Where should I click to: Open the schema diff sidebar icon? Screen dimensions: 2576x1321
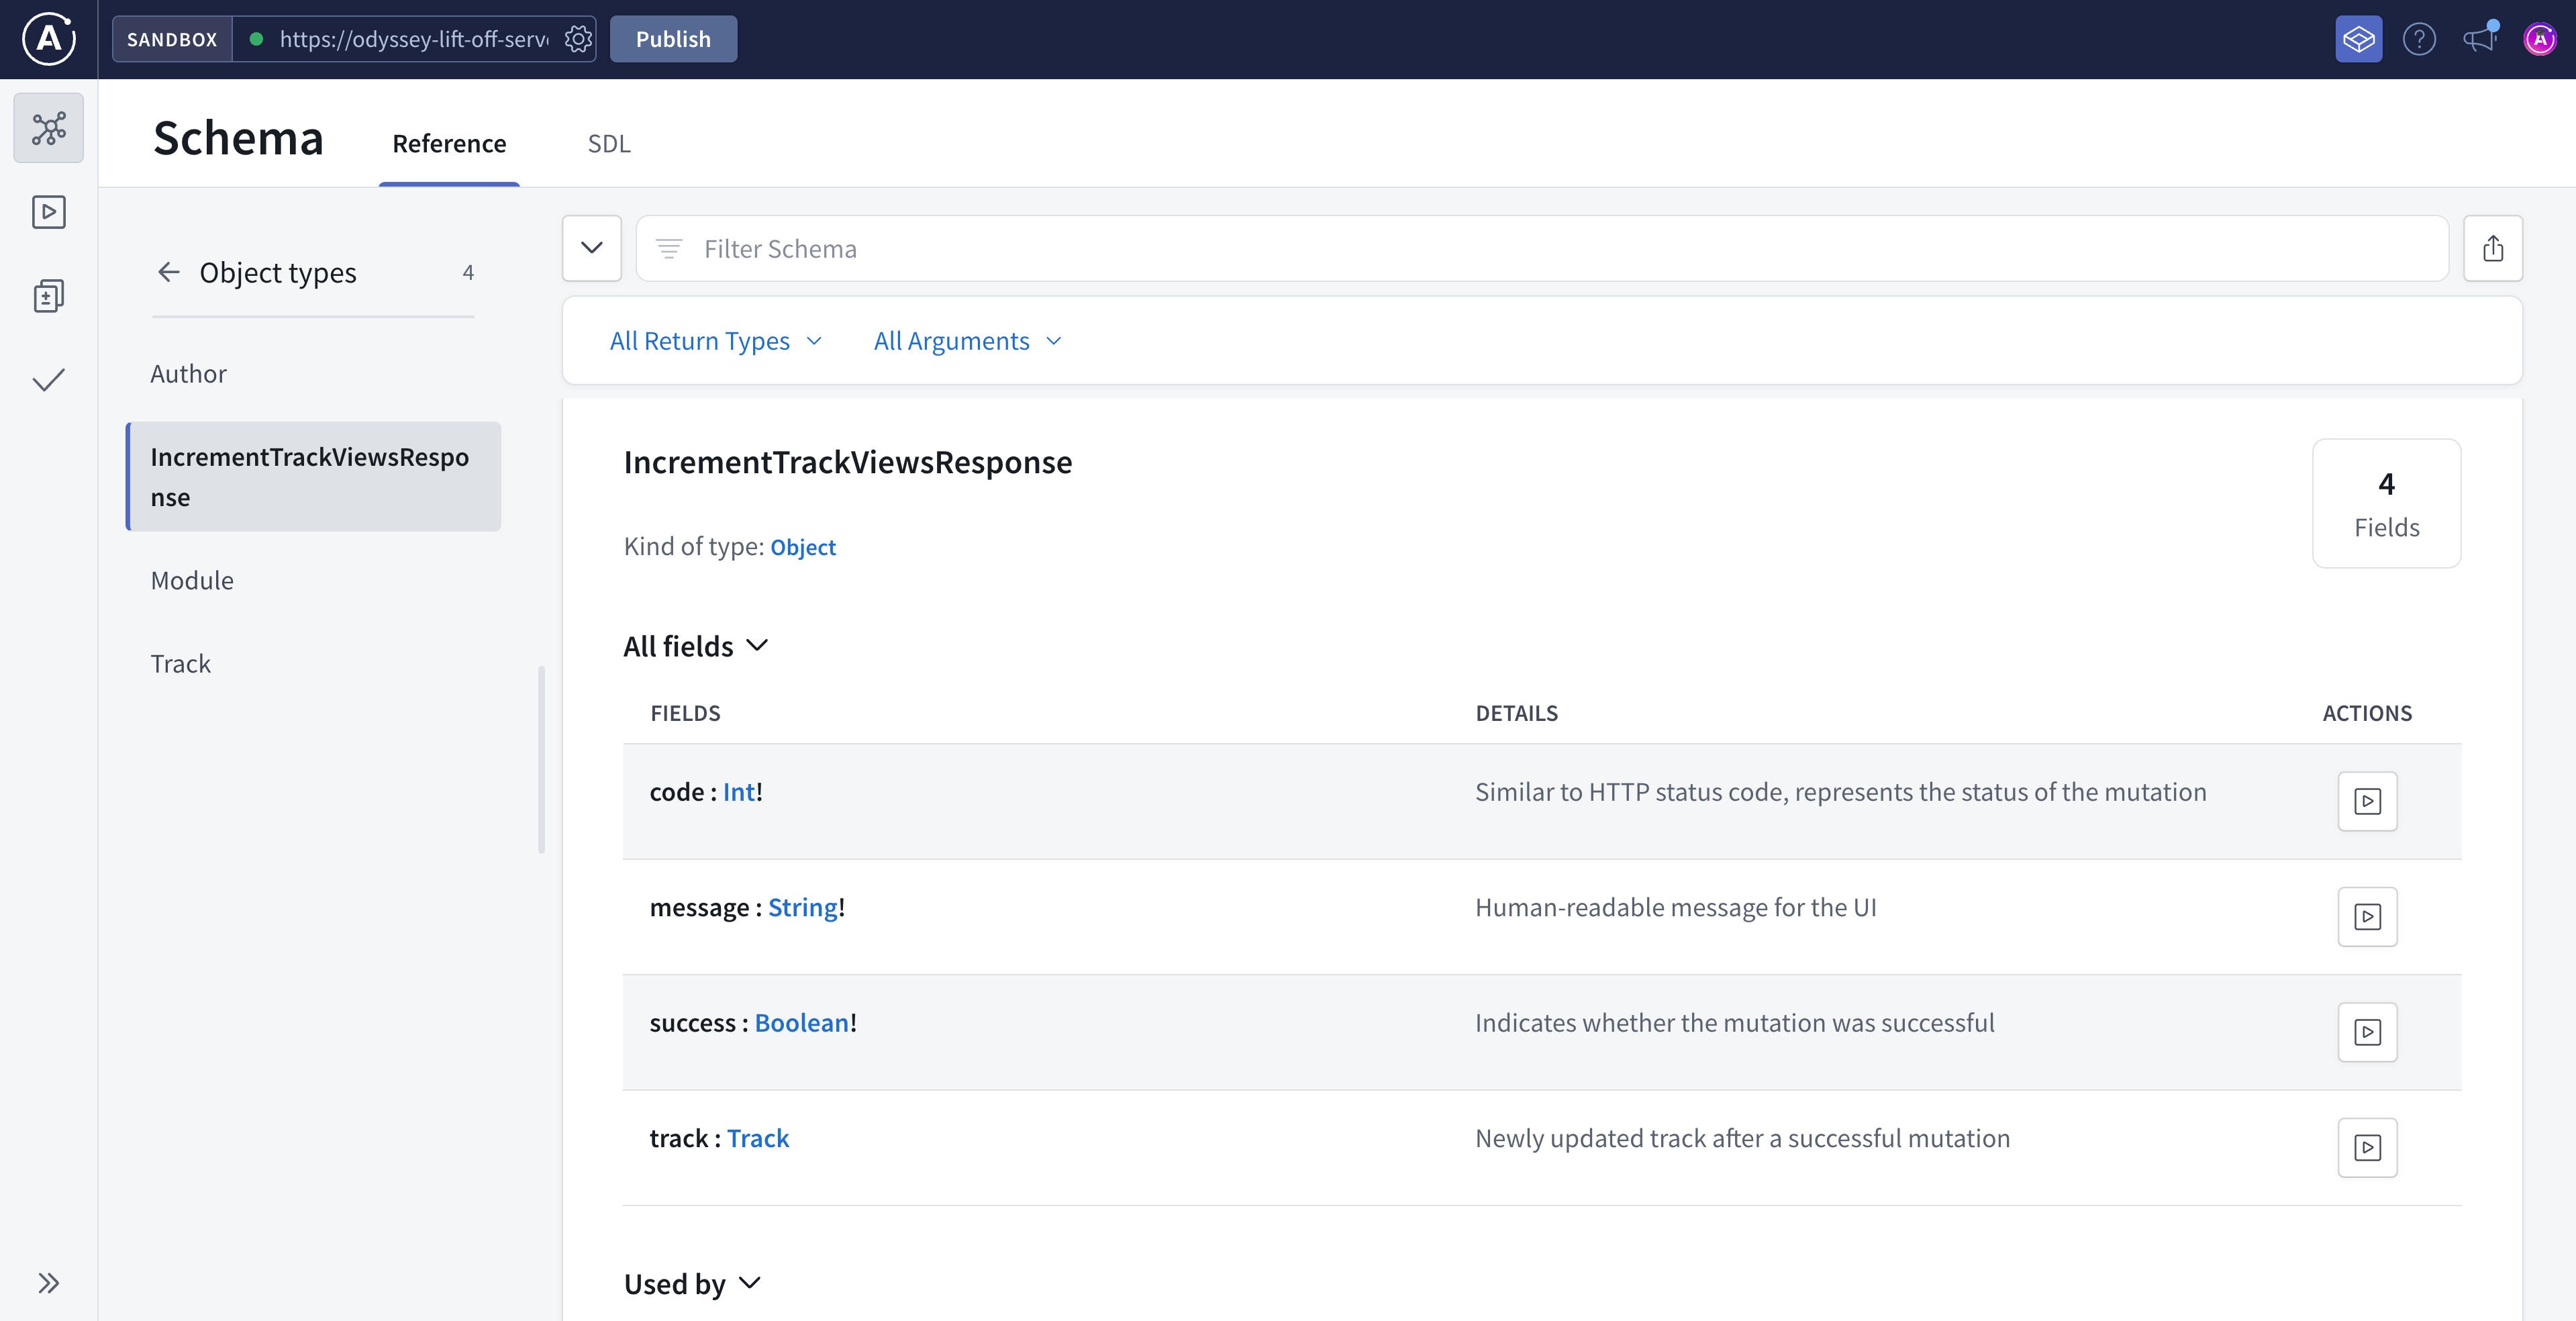click(x=48, y=296)
